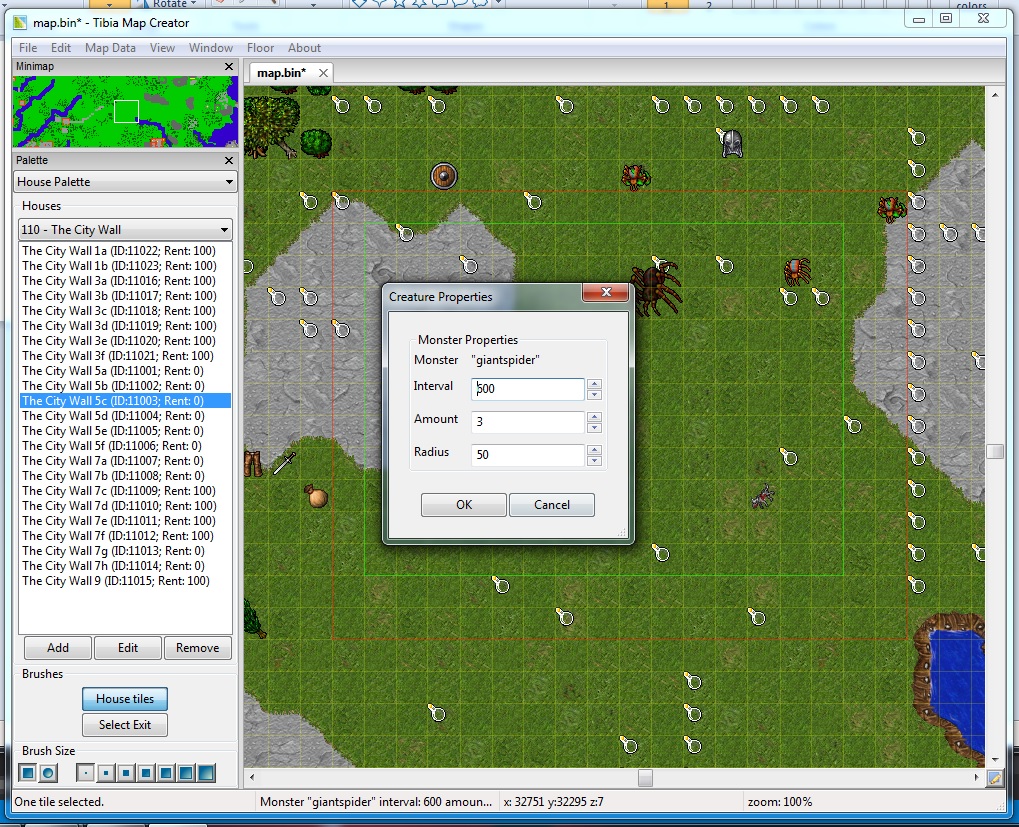Select the brown bag item on the map
The width and height of the screenshot is (1019, 827).
pos(316,496)
